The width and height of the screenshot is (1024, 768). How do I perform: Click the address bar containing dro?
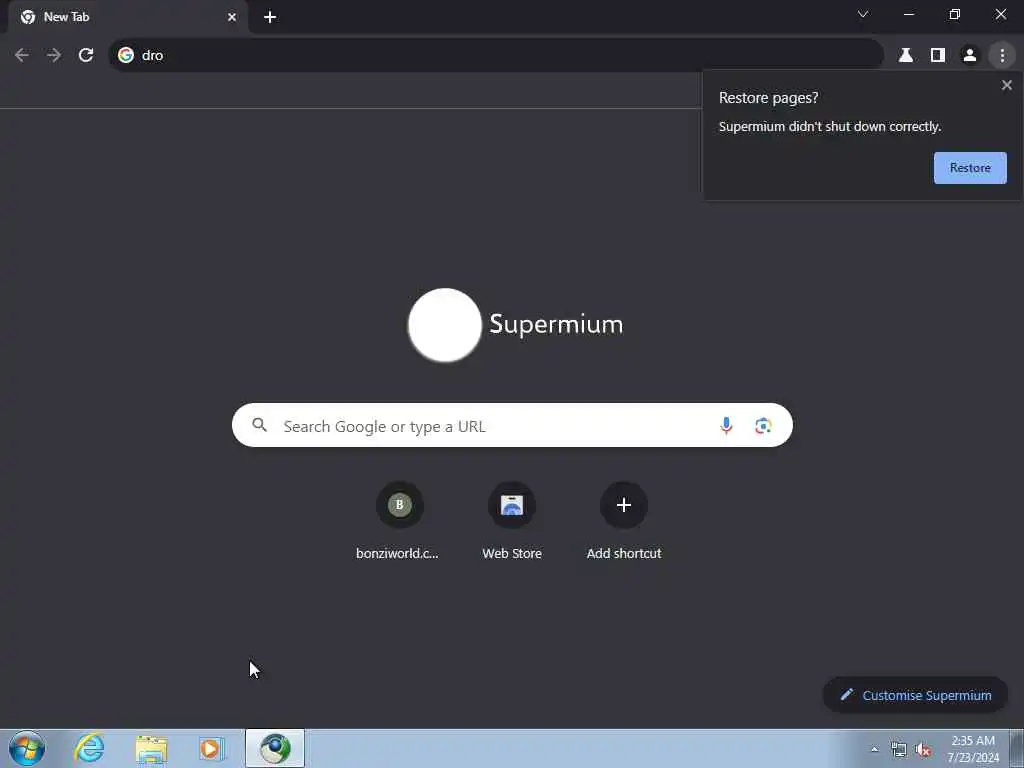pos(496,56)
